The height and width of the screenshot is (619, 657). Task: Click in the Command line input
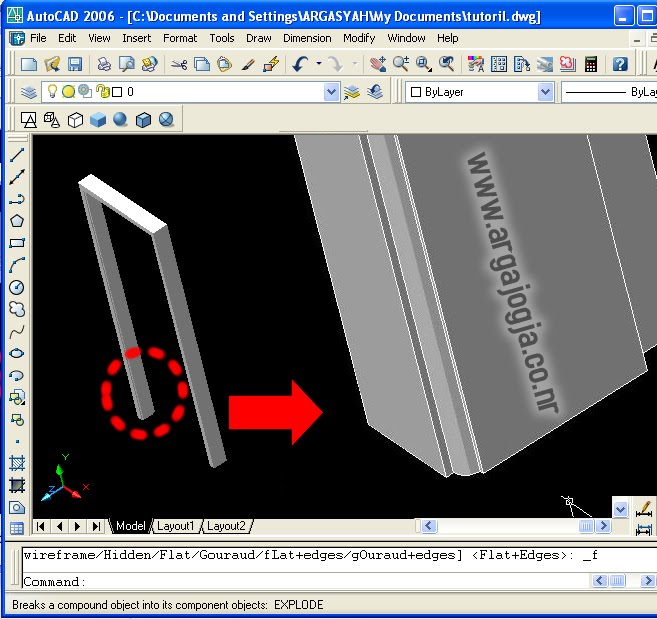click(306, 581)
